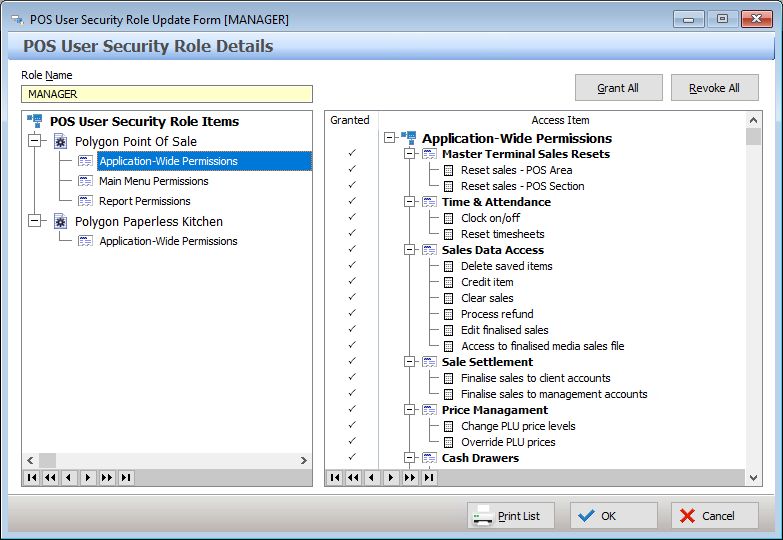Go to previous record in right access navigator
The image size is (783, 540).
(372, 478)
